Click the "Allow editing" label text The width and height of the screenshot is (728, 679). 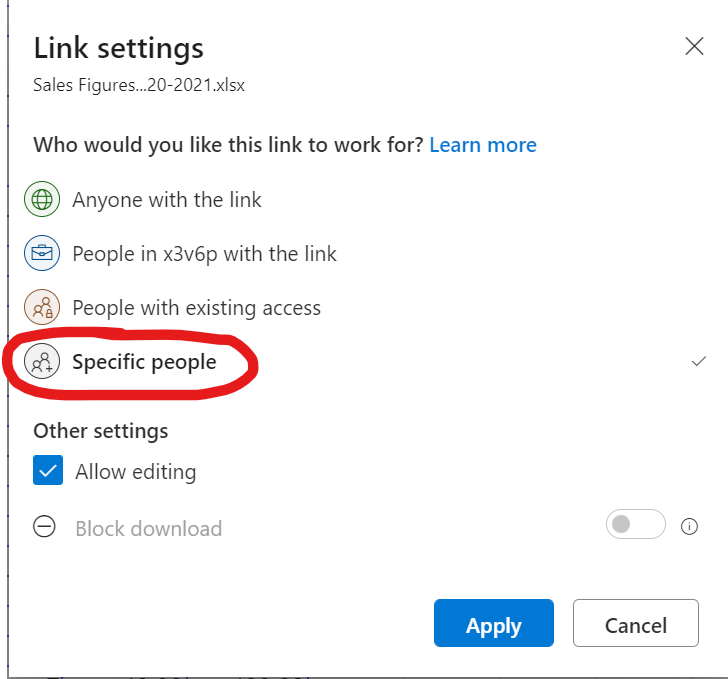[x=136, y=472]
